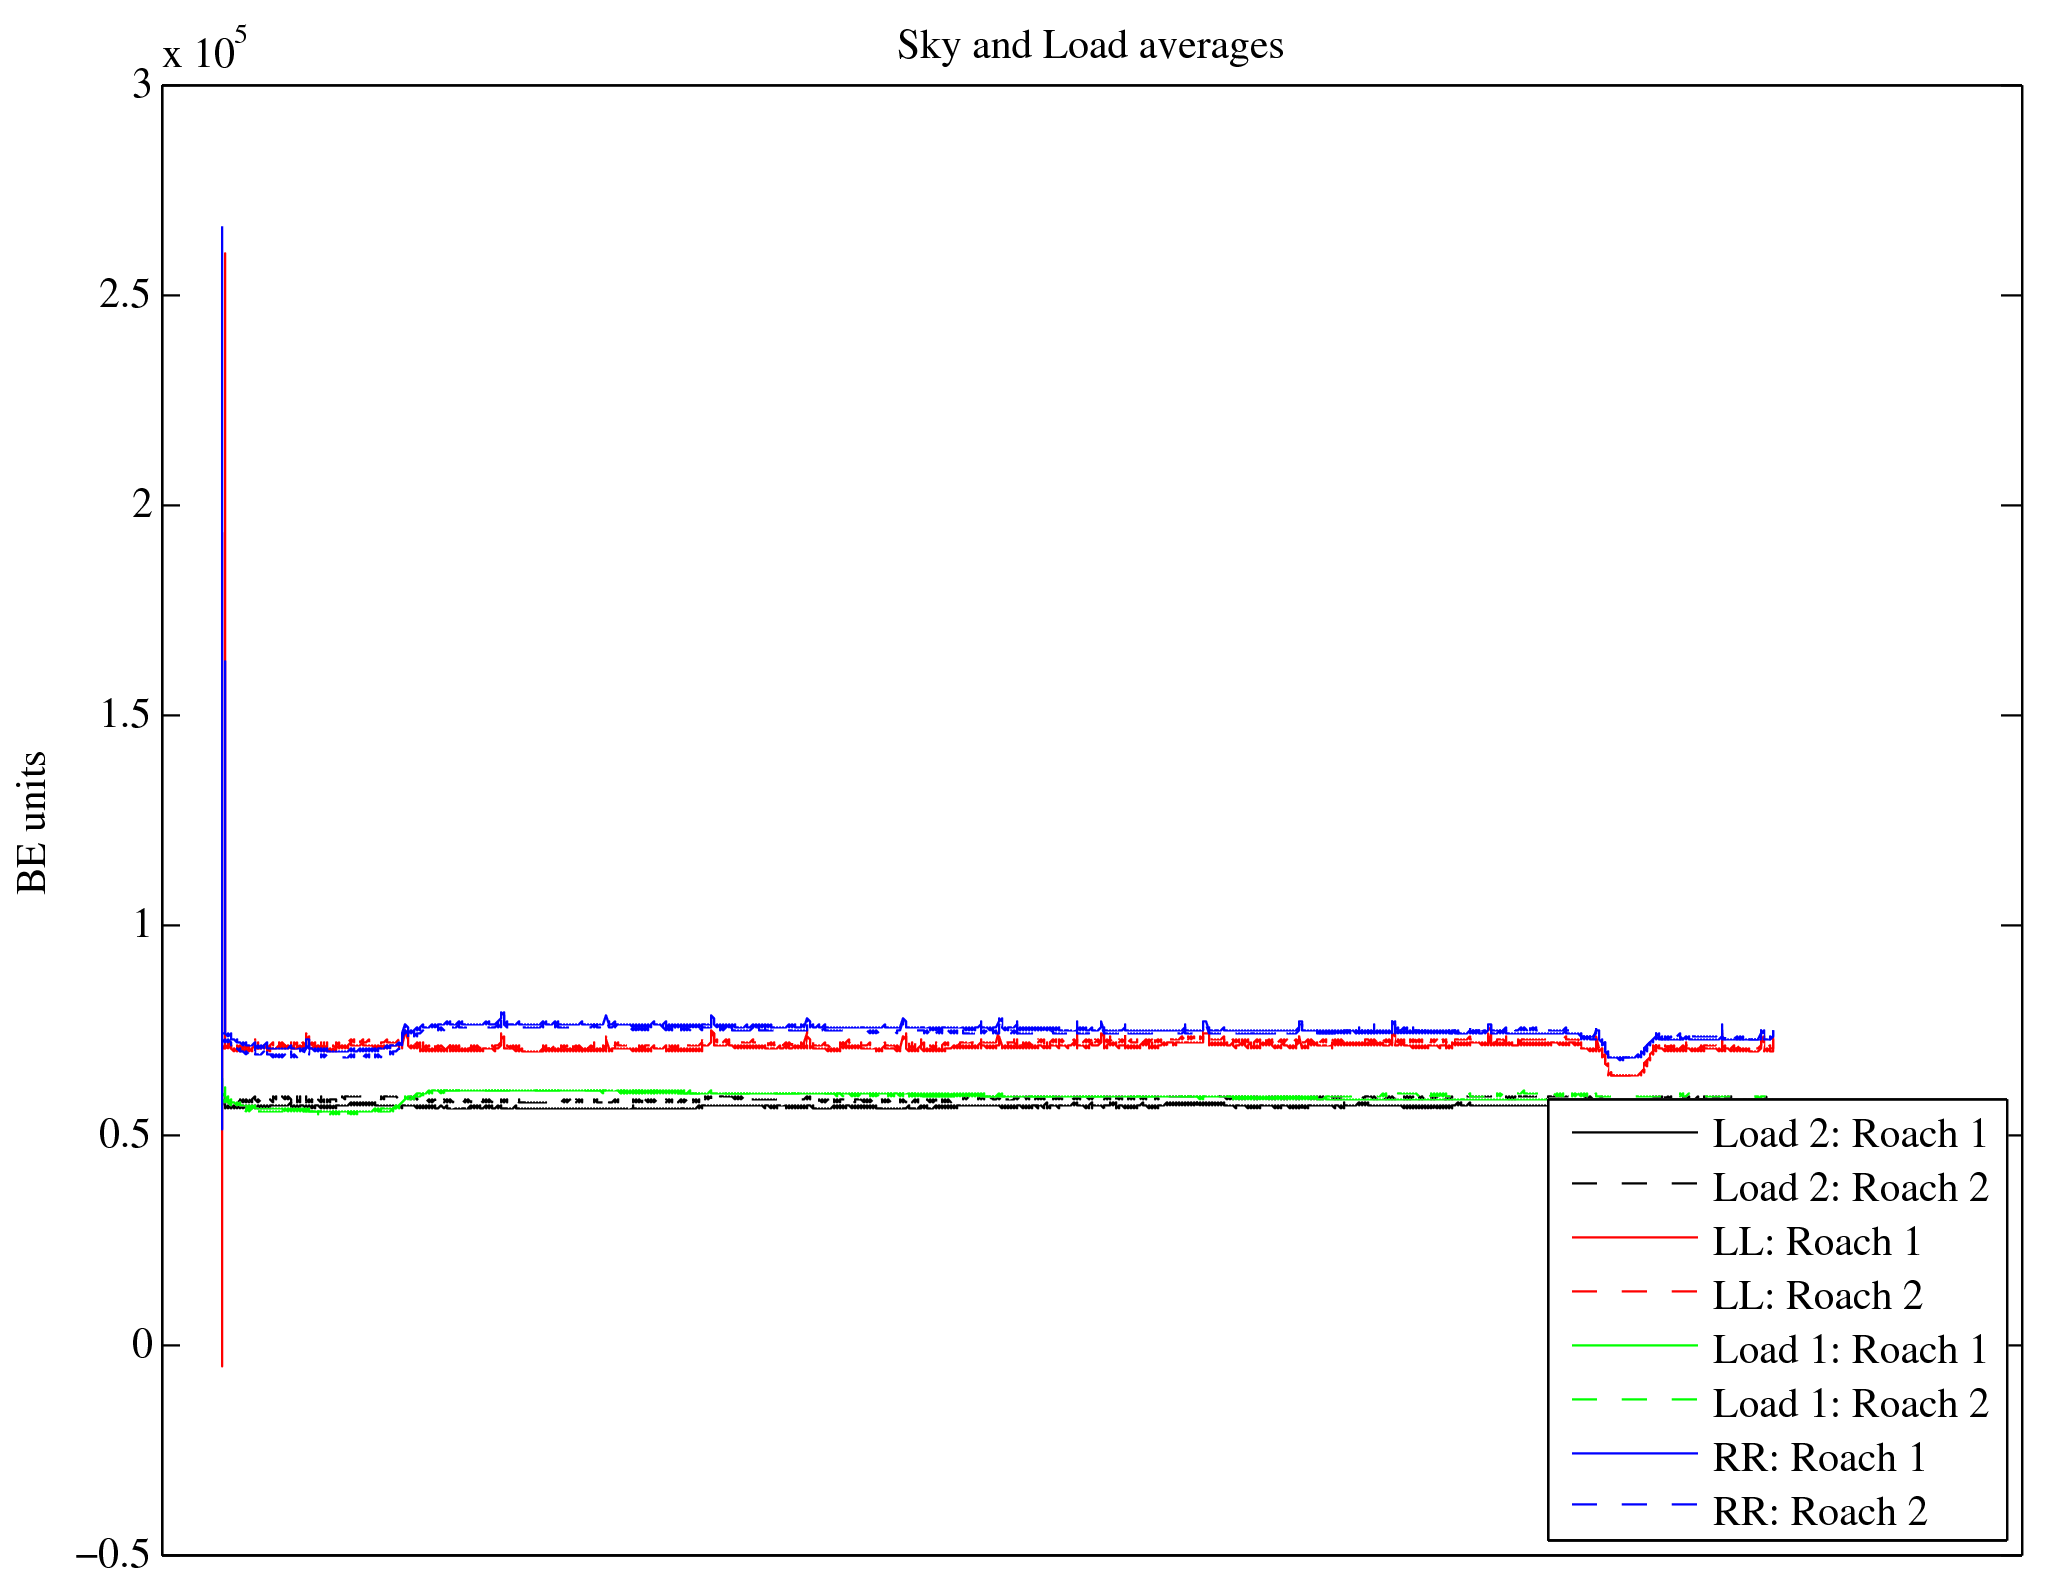The image size is (2050, 1592).
Task: Select 'Load 2: Roach 2' legend label
Action: tap(1850, 1188)
